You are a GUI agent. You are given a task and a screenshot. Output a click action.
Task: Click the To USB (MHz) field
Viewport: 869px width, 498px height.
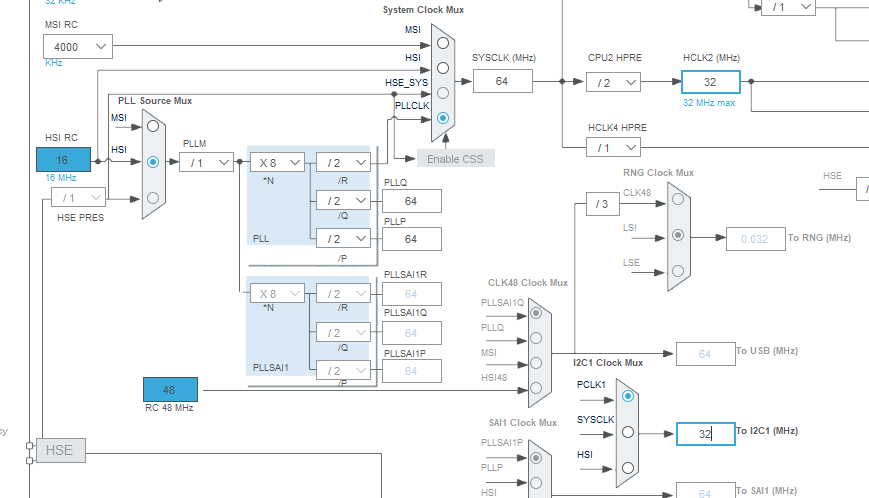[x=706, y=354]
